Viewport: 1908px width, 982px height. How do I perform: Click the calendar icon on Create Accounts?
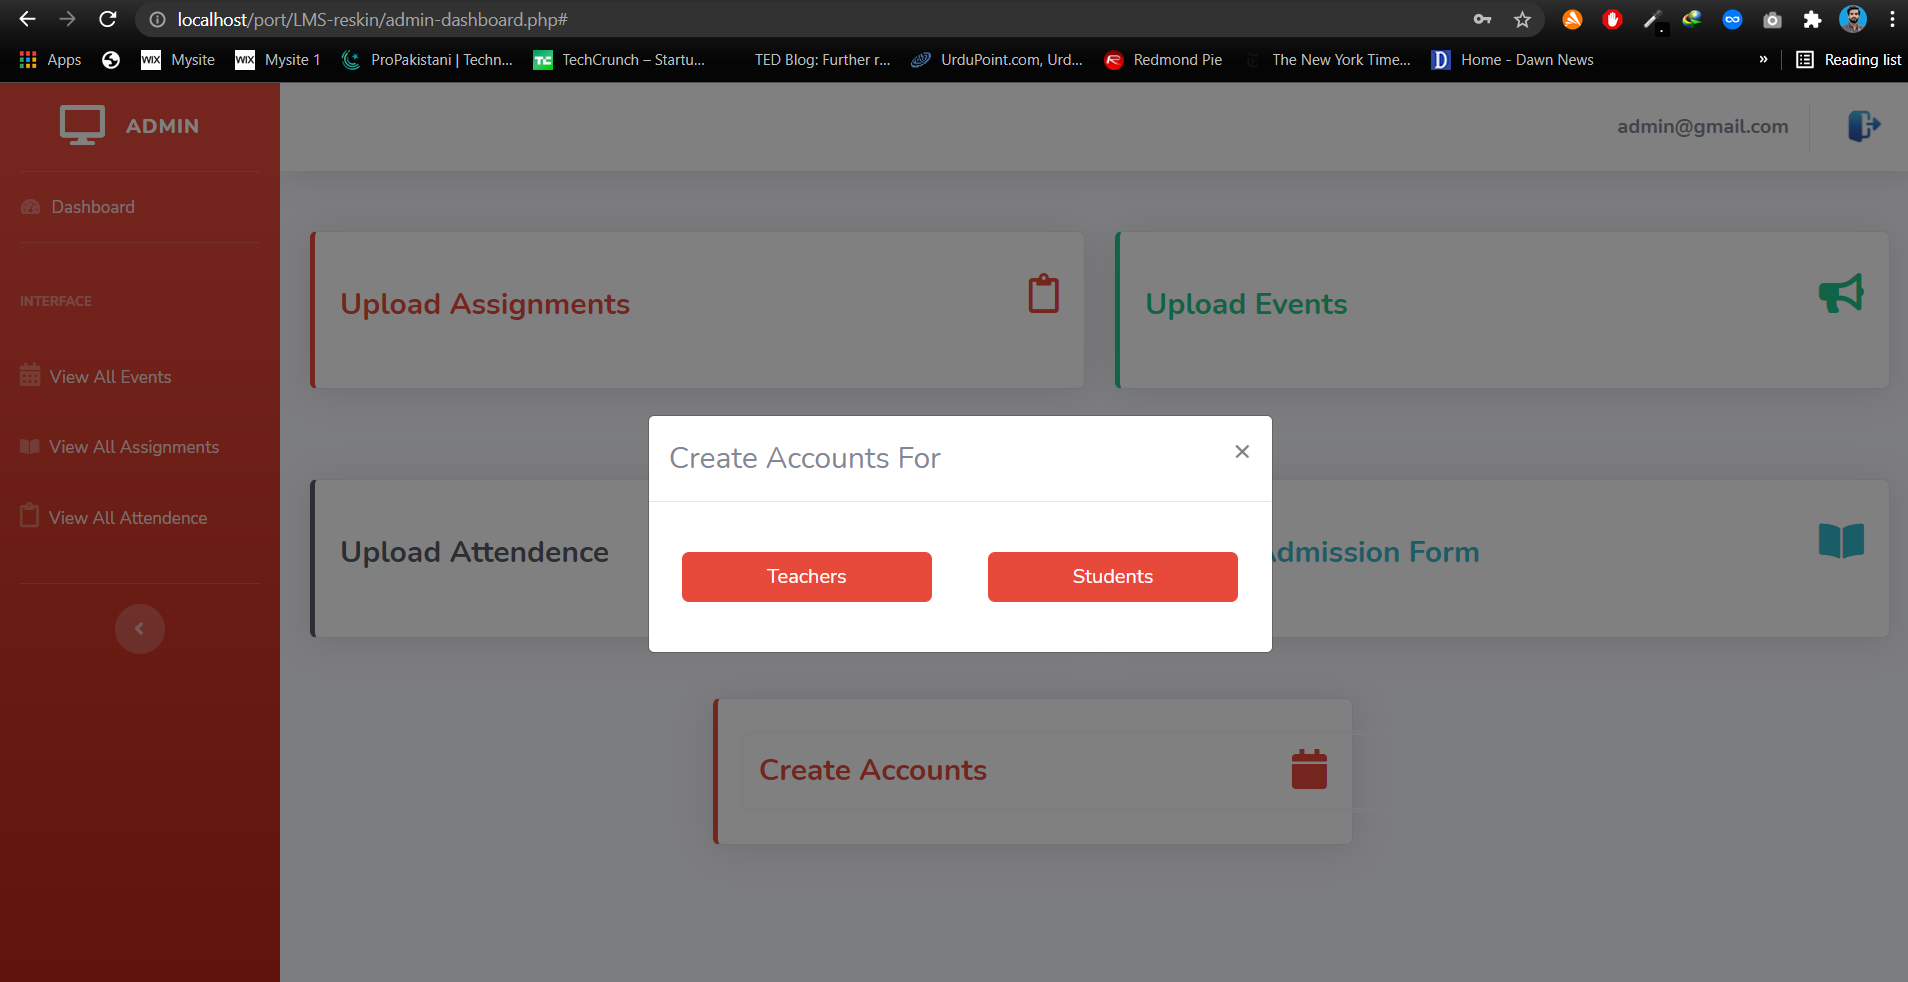click(x=1308, y=769)
